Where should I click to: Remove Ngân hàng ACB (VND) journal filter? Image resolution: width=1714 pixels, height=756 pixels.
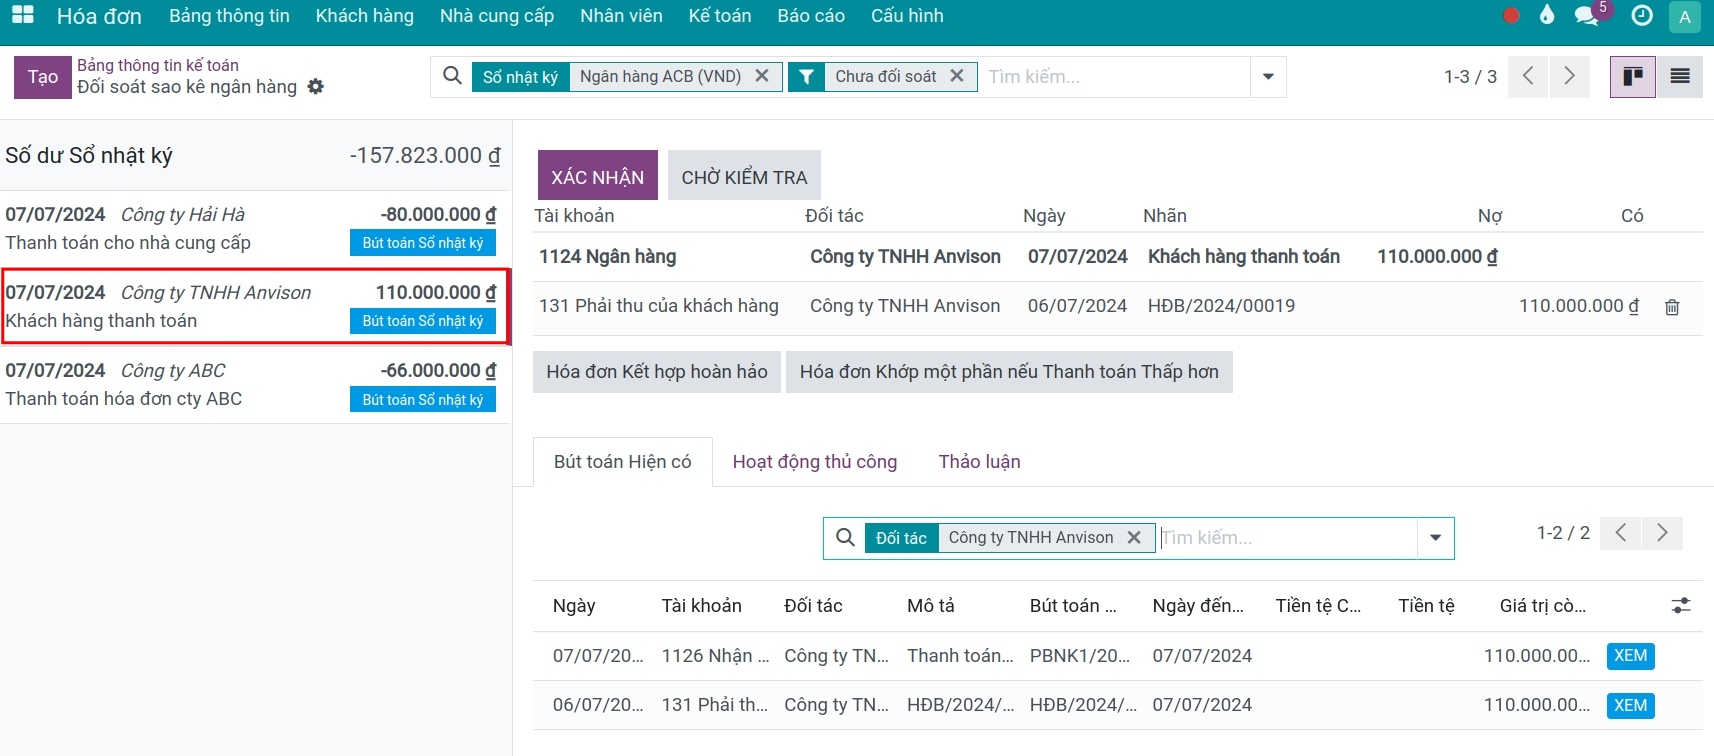coord(762,76)
